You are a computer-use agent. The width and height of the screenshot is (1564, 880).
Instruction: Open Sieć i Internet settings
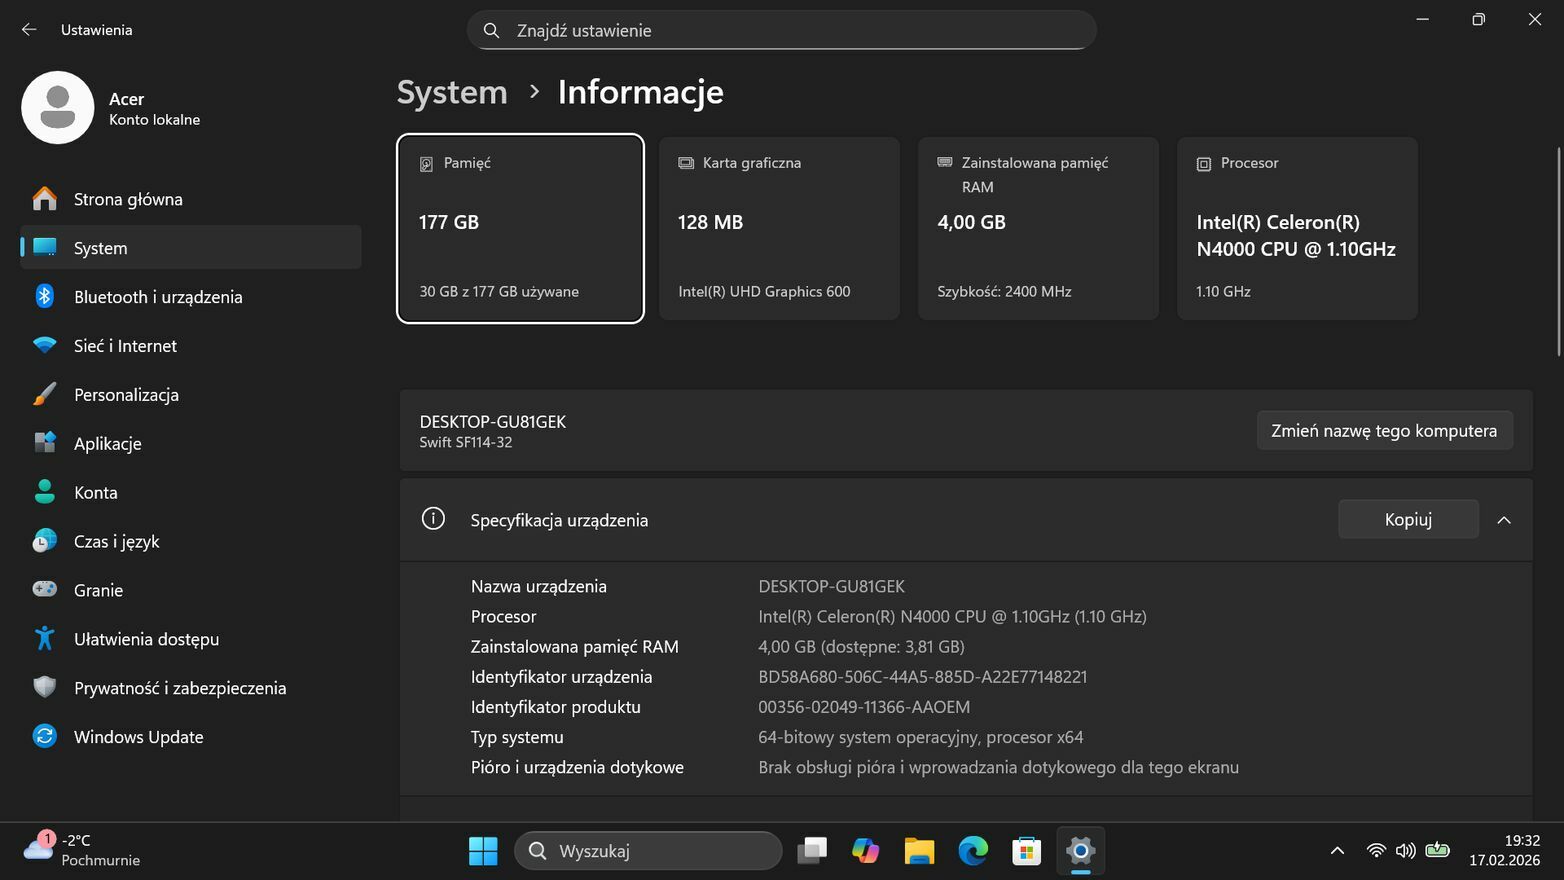tap(125, 346)
